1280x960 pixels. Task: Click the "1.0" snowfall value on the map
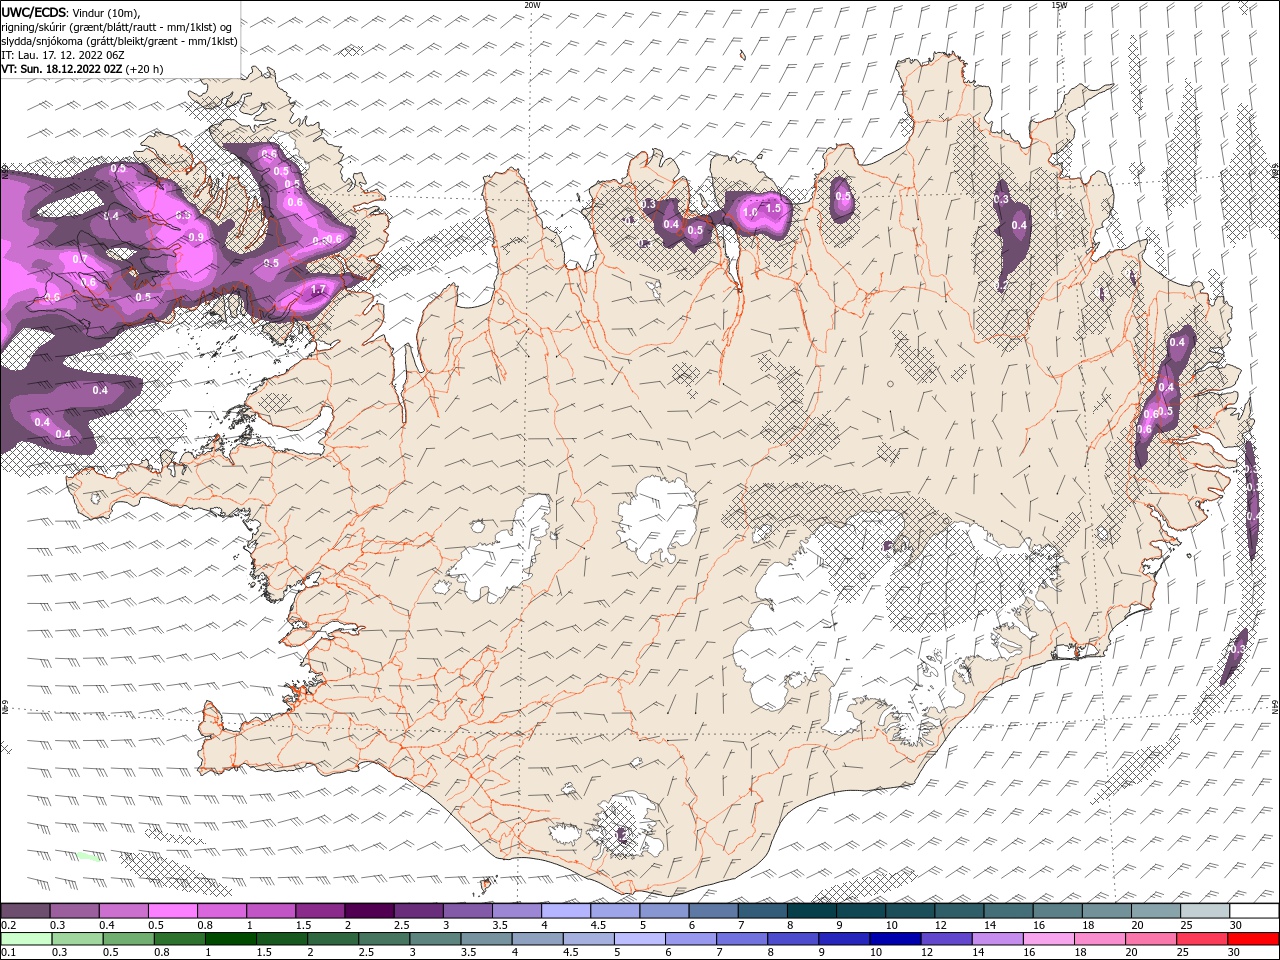750,213
